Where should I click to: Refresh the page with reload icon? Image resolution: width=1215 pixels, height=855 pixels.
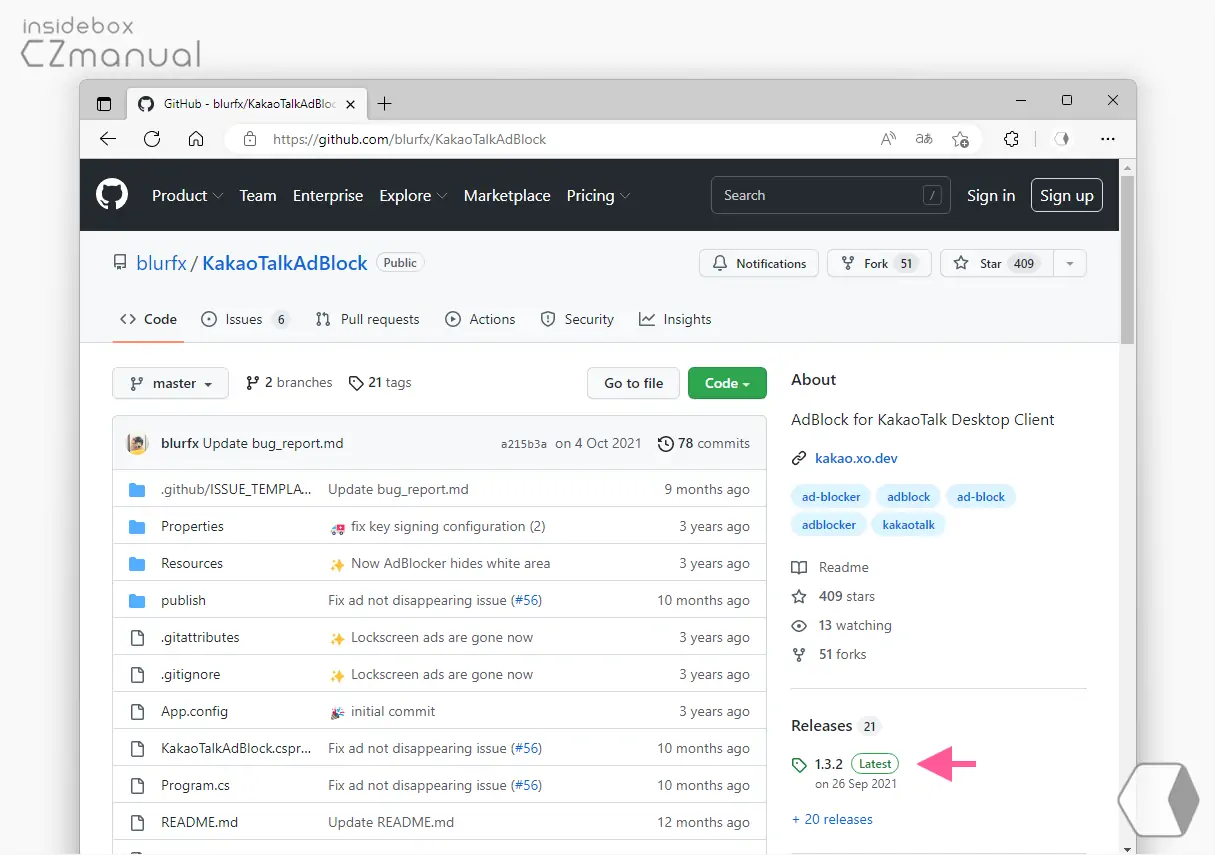152,139
